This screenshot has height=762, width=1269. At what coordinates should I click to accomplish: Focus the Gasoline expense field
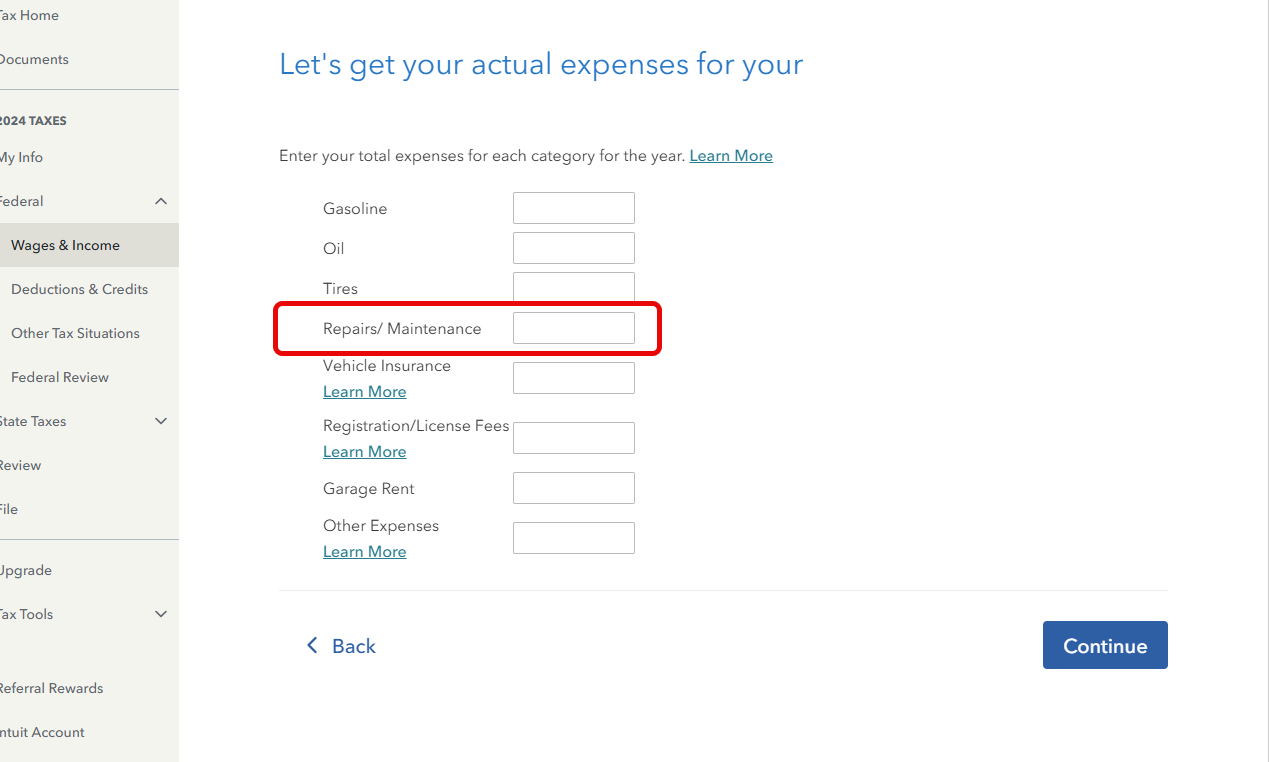573,208
